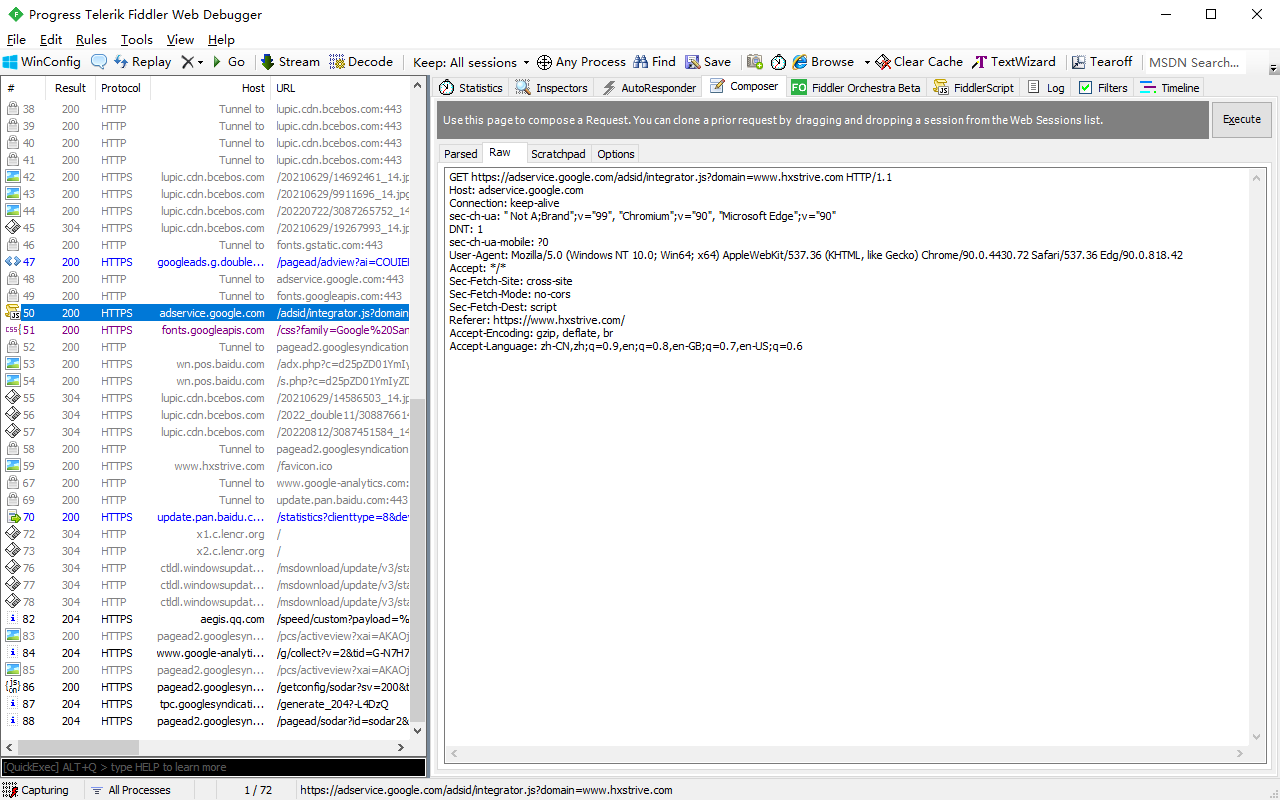Open the Keep: All sessions dropdown

pyautogui.click(x=471, y=62)
